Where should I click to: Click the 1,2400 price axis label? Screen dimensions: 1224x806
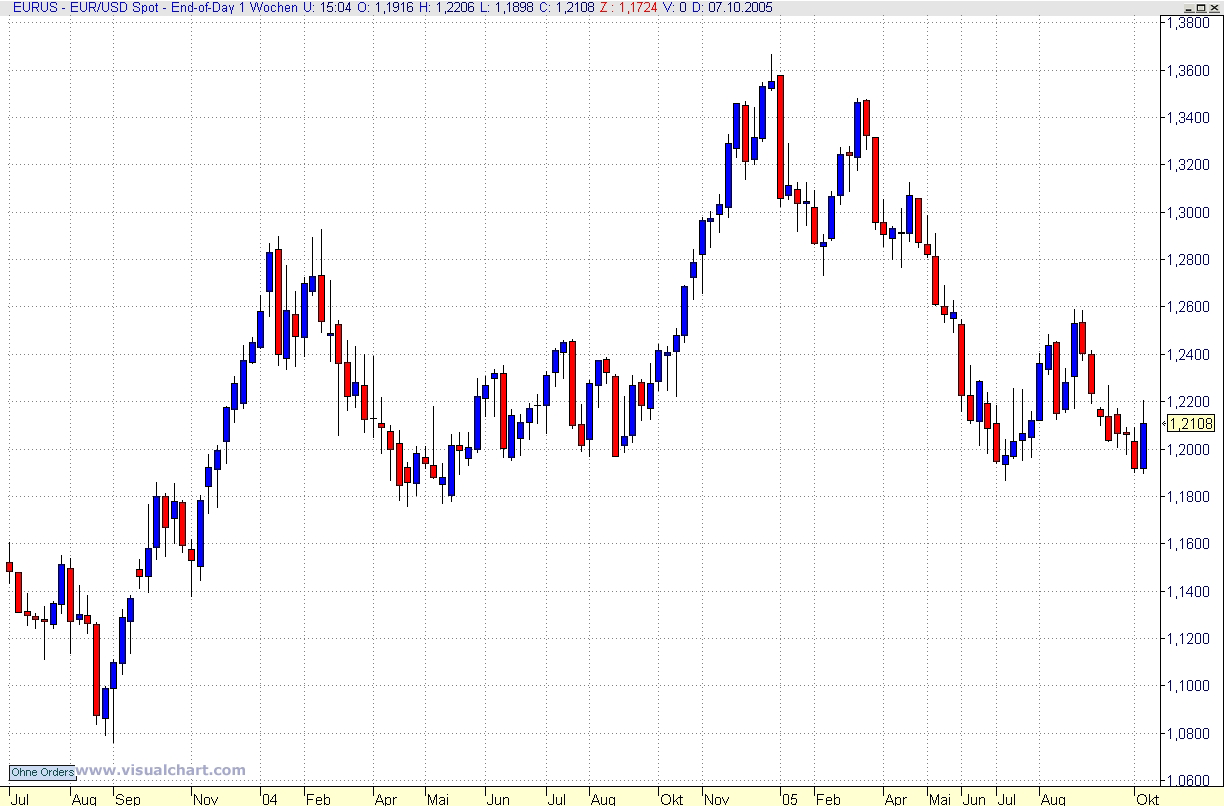[1189, 354]
